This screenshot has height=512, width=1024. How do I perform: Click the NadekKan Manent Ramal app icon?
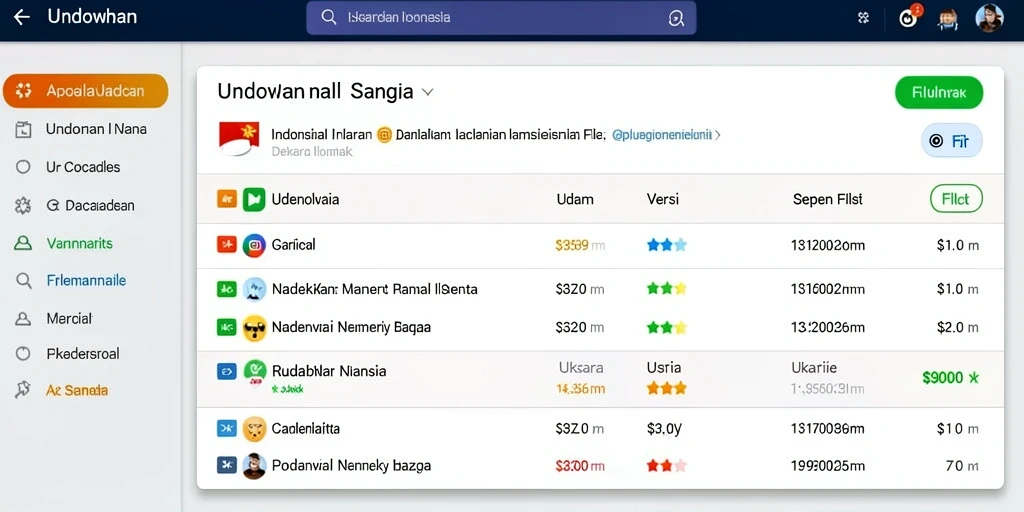[254, 289]
